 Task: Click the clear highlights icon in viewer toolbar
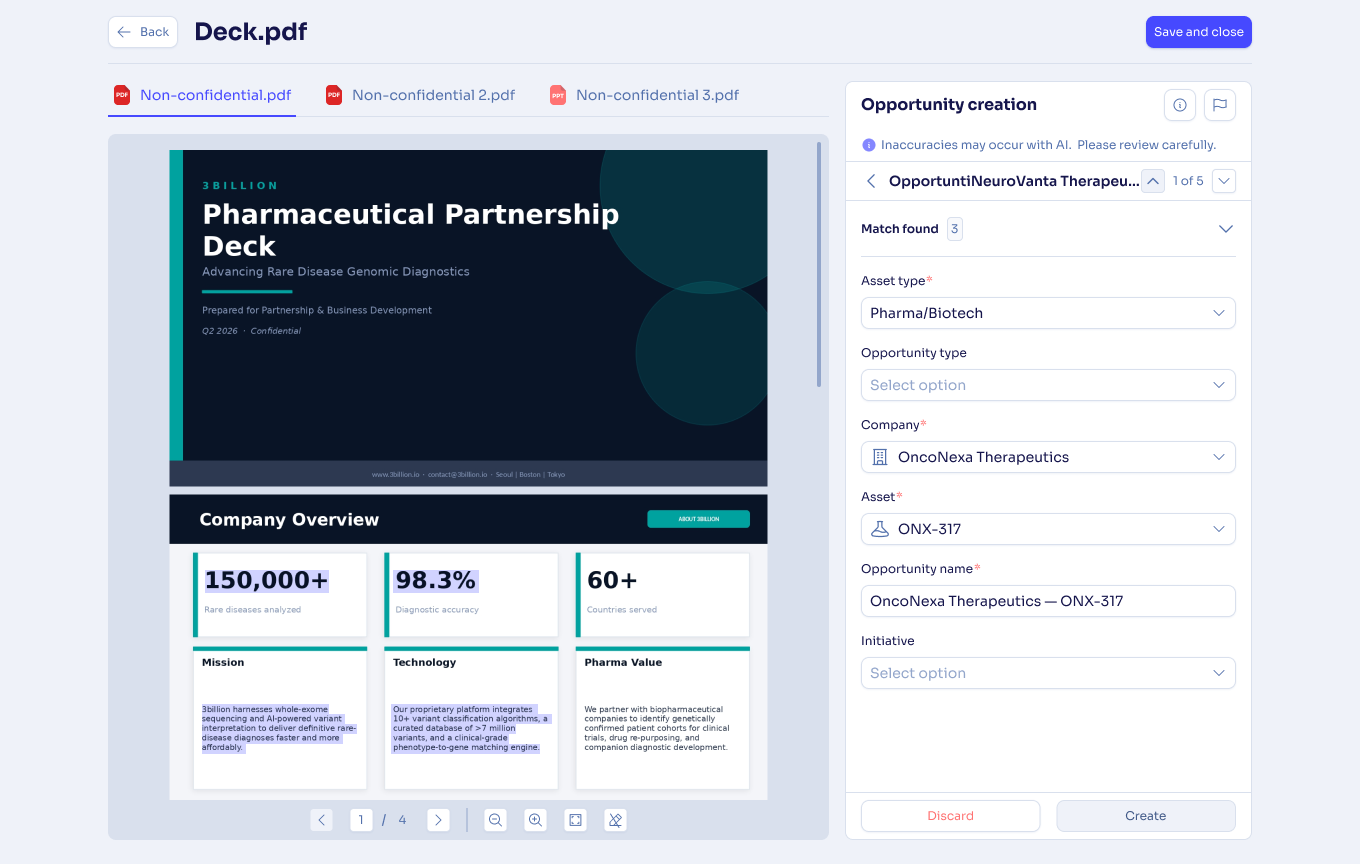[x=615, y=820]
